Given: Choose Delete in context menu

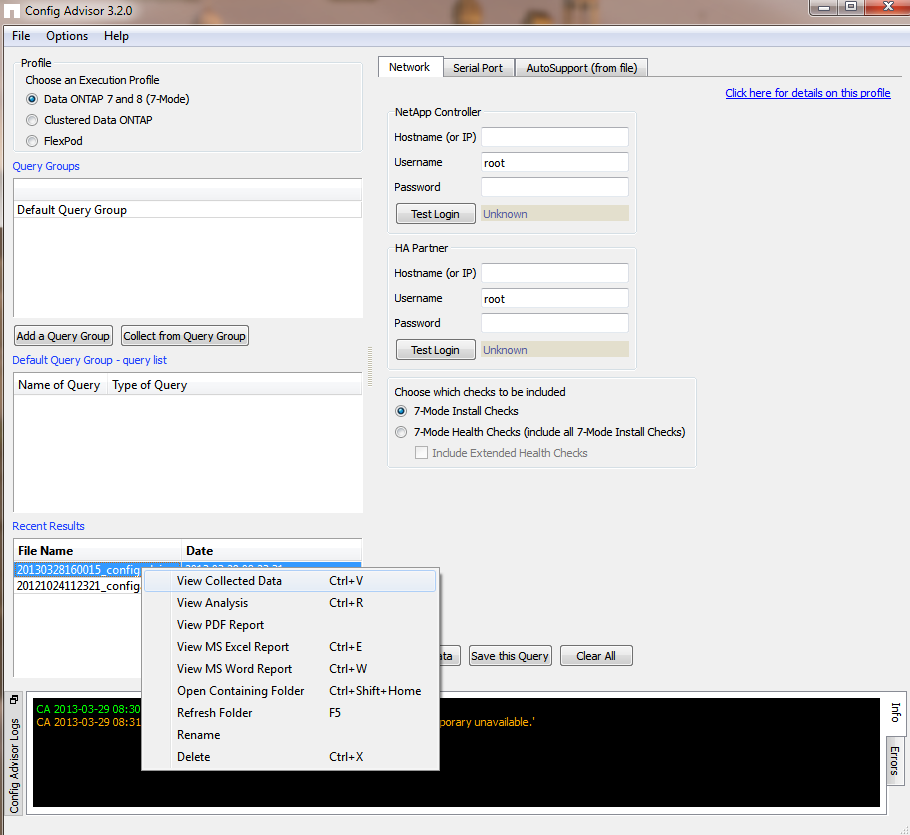Looking at the screenshot, I should coord(290,757).
